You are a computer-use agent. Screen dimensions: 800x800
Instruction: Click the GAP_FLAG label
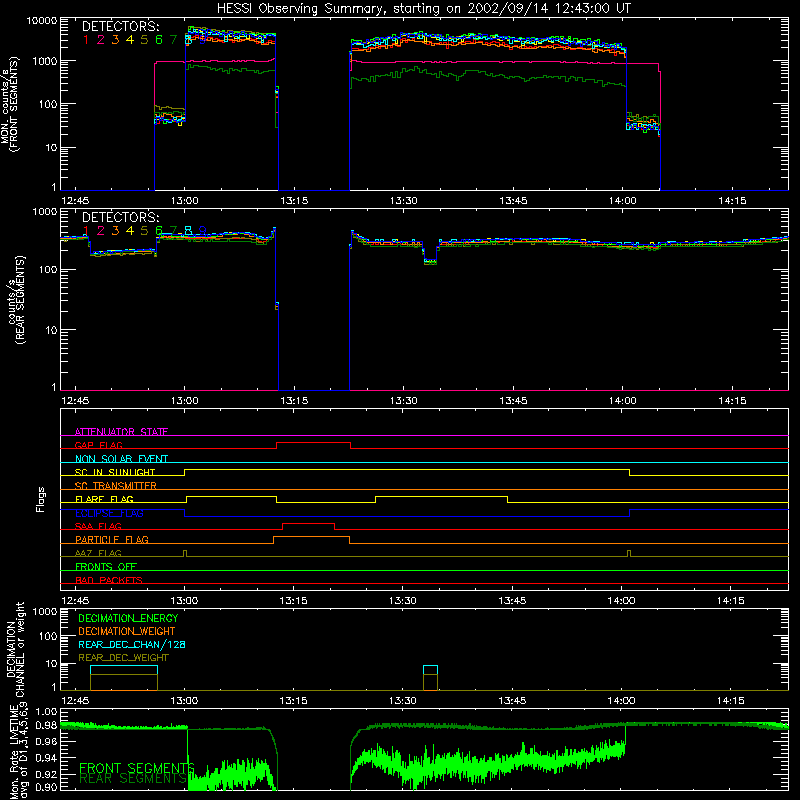click(x=98, y=445)
